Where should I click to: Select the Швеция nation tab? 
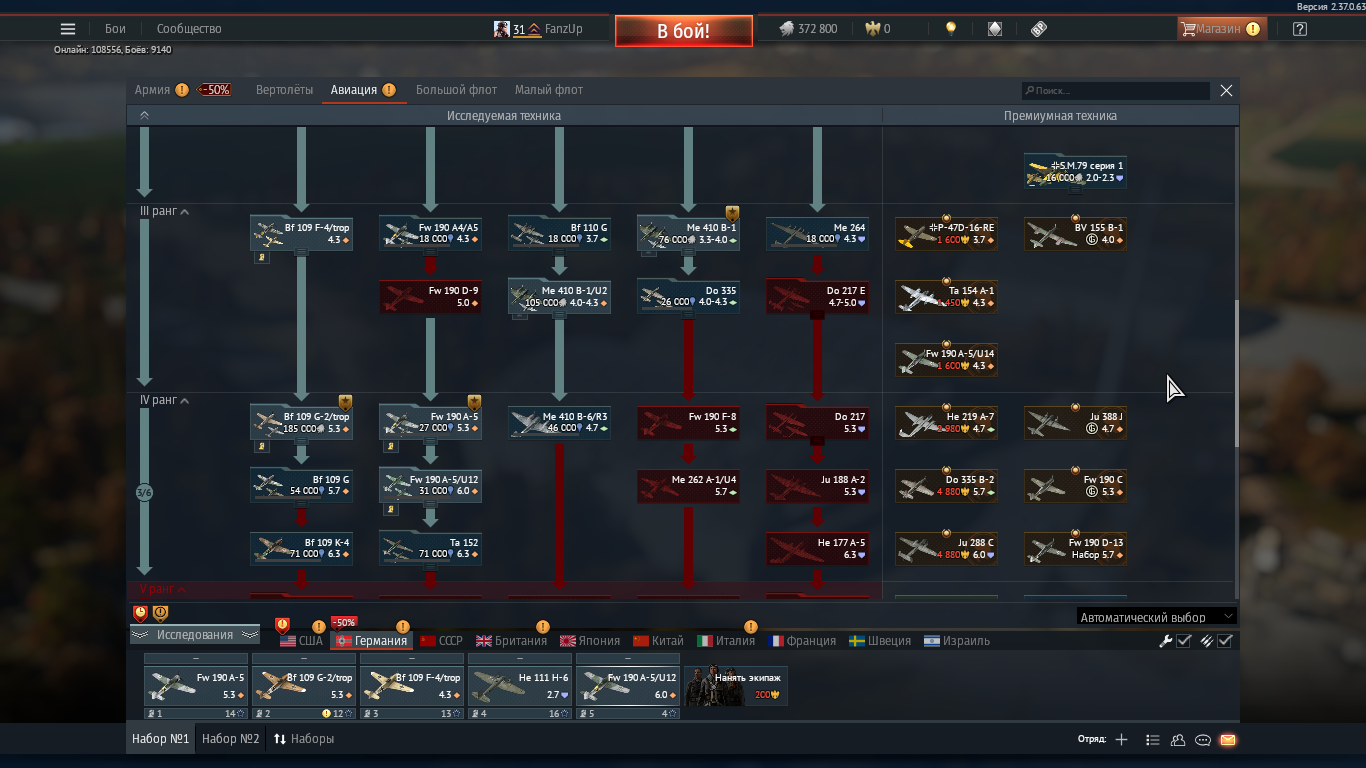coord(880,641)
